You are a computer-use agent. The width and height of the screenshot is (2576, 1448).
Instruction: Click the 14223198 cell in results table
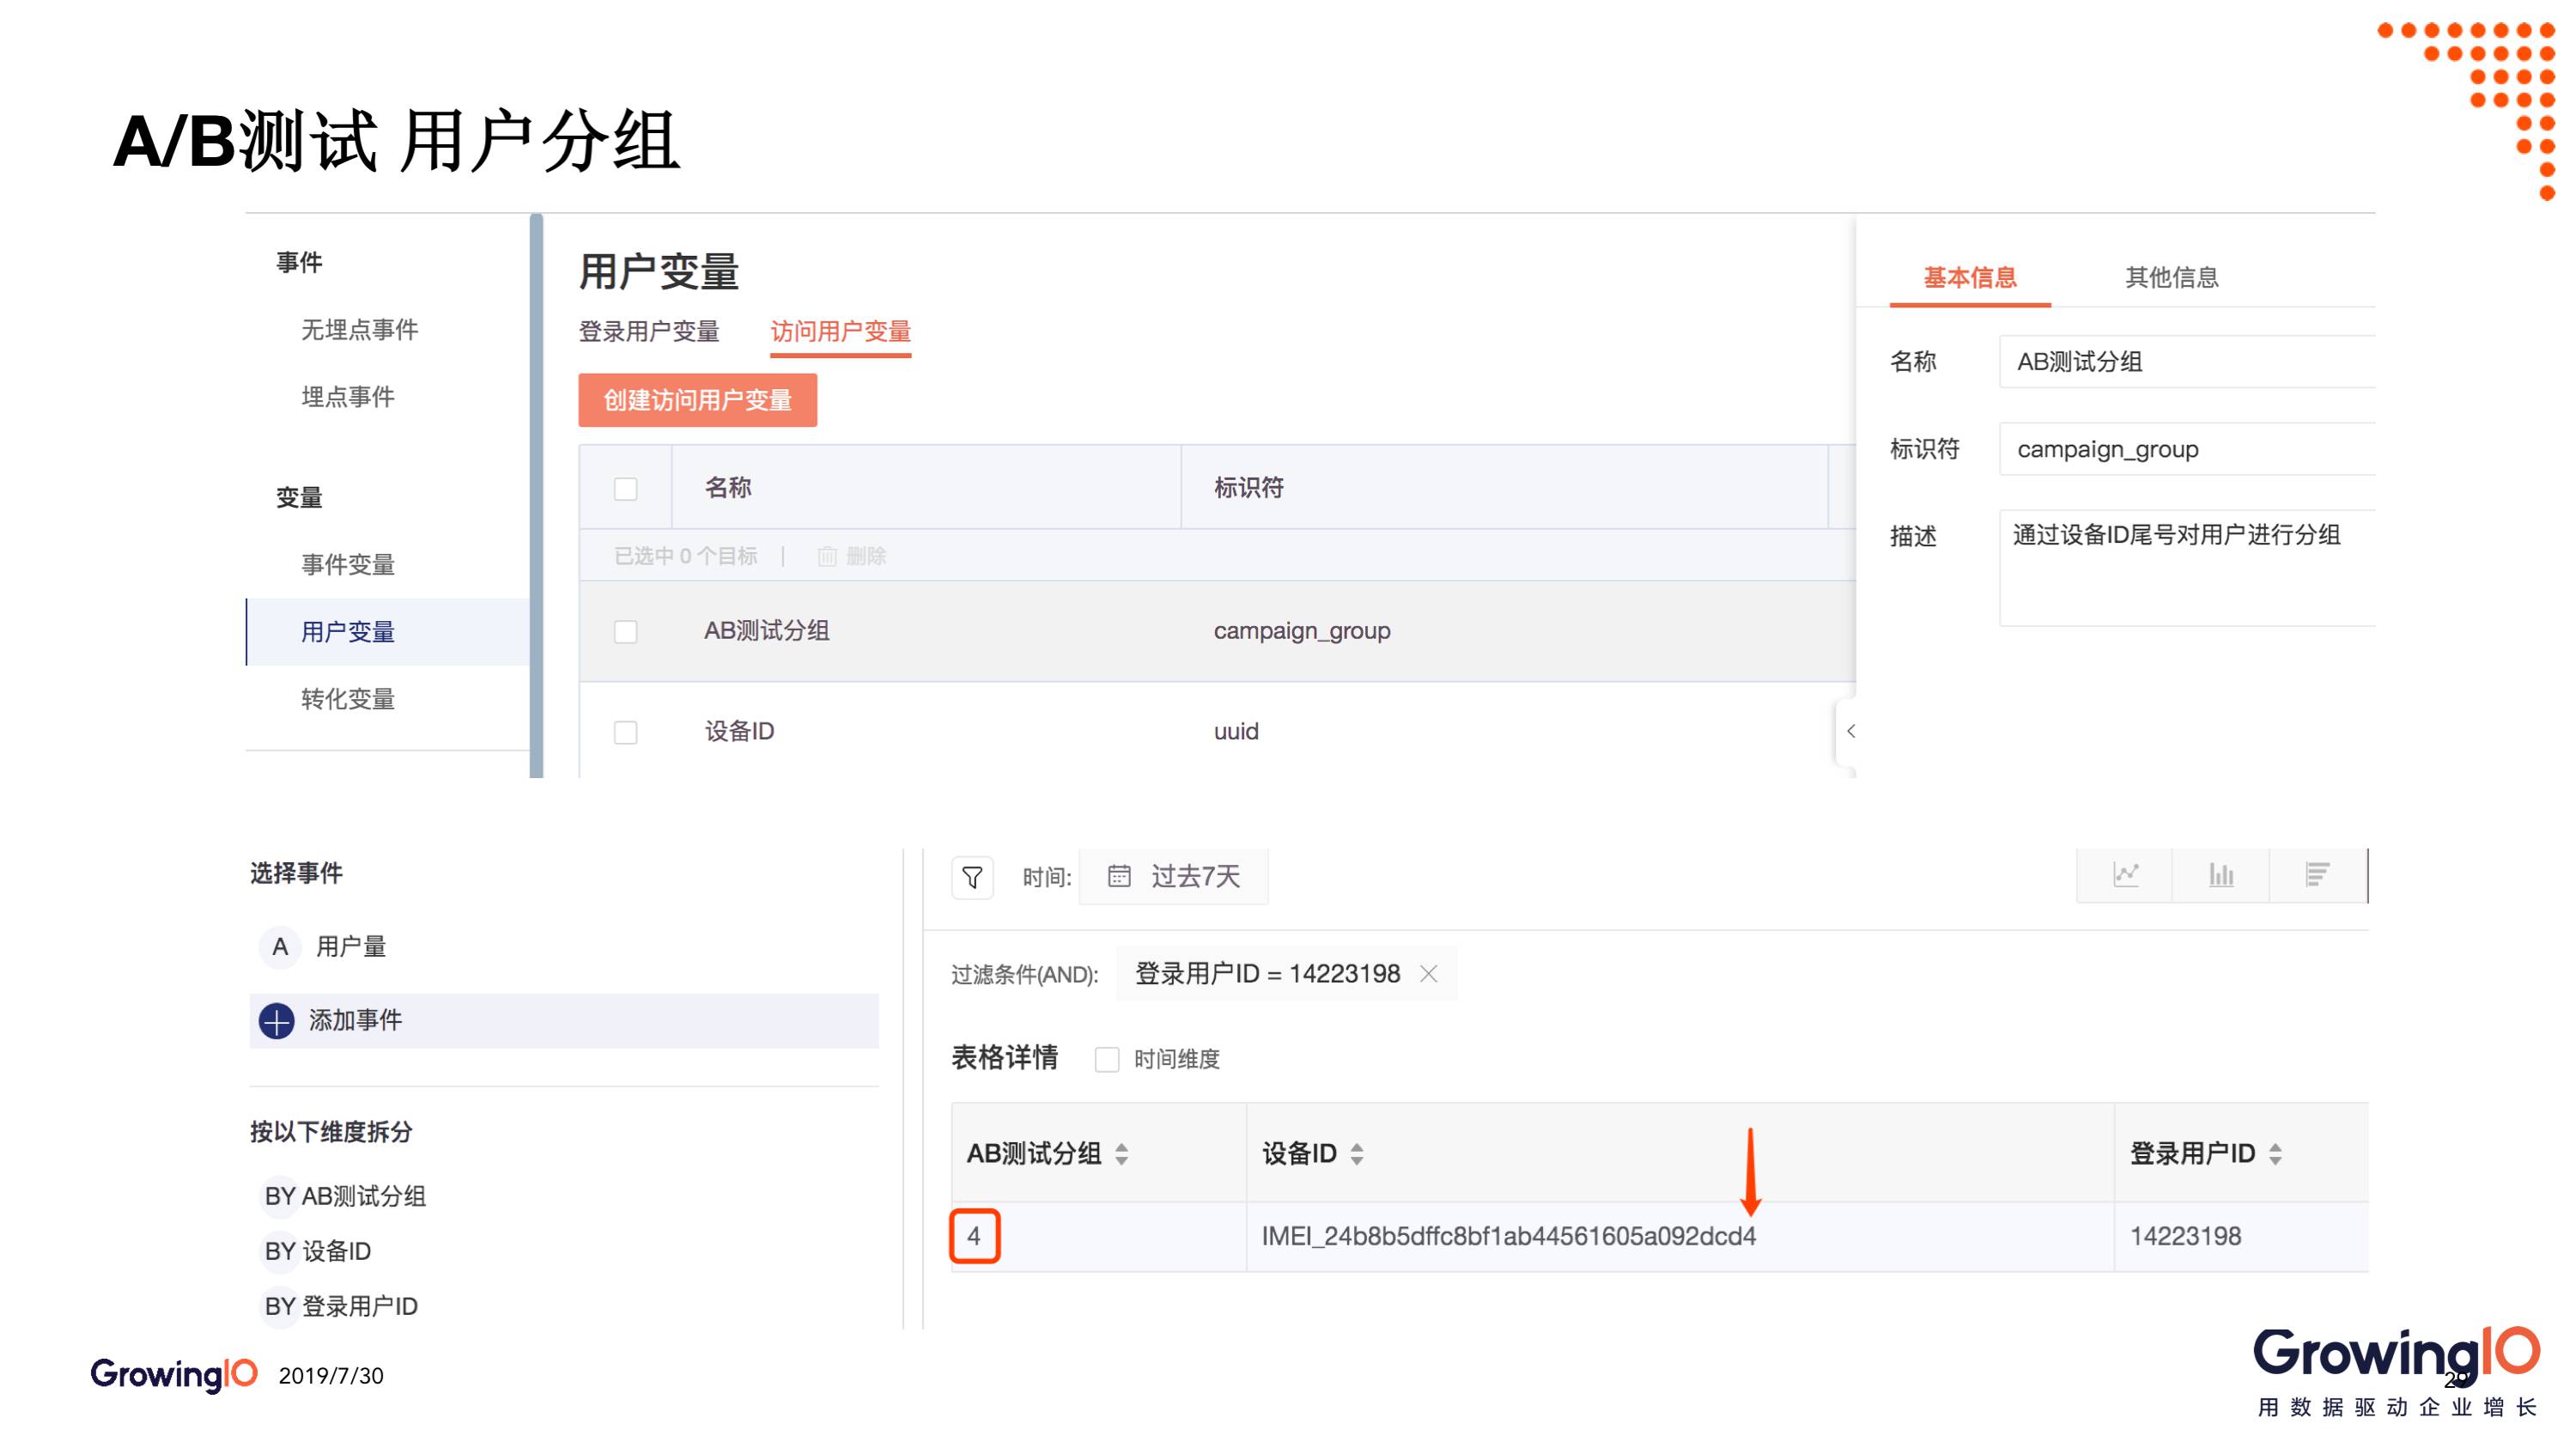[x=2186, y=1237]
